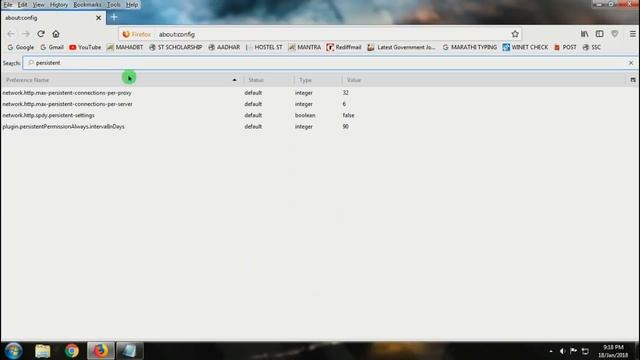Open File Explorer from the taskbar
The image size is (640, 360).
click(x=42, y=351)
